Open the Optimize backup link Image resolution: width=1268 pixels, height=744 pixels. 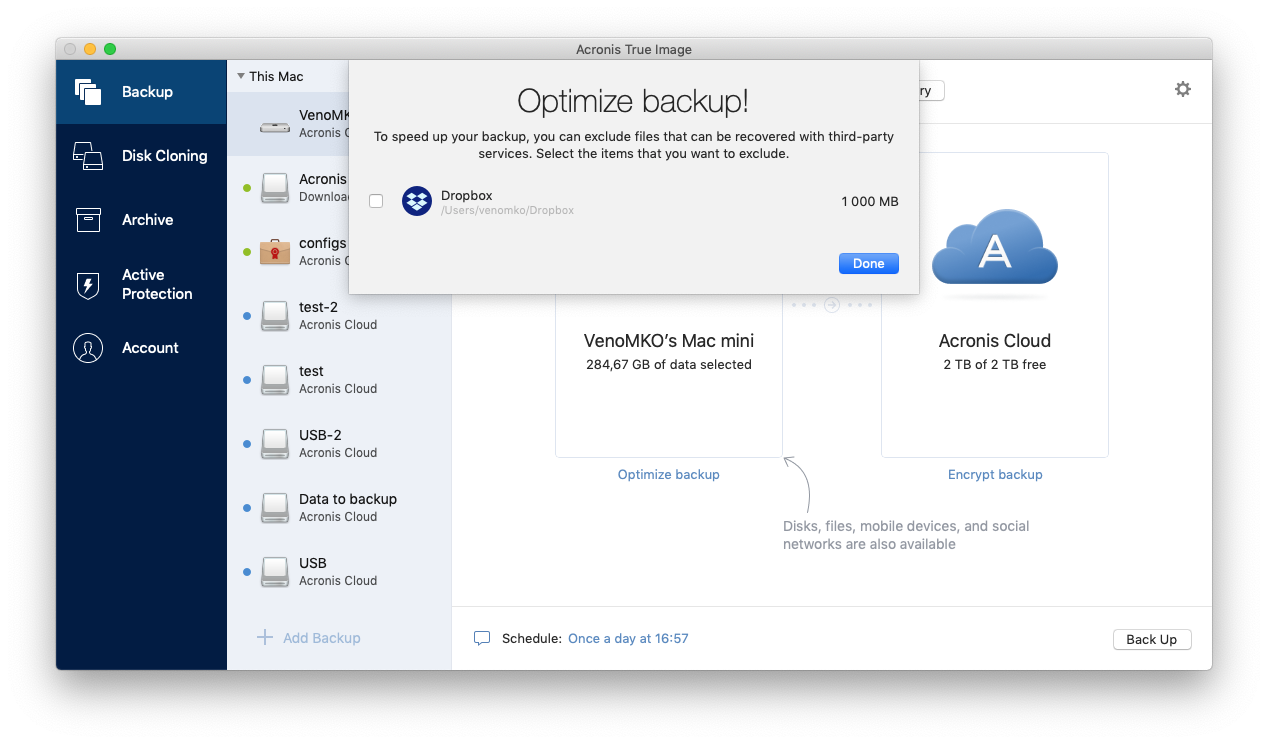click(x=668, y=475)
